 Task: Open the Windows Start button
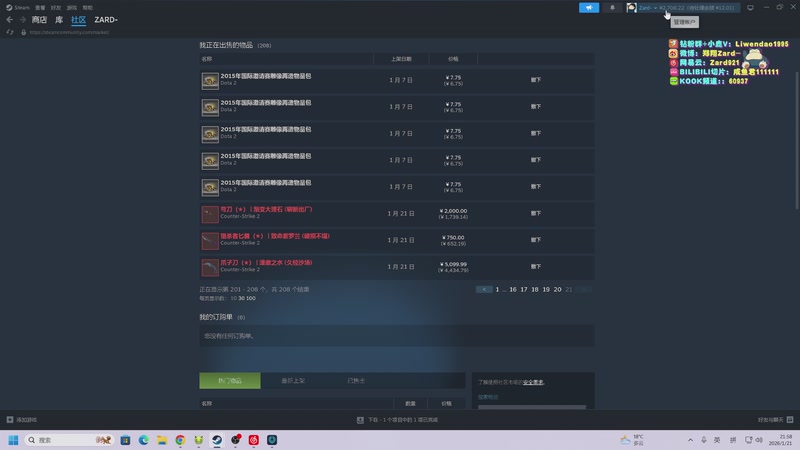(x=13, y=440)
